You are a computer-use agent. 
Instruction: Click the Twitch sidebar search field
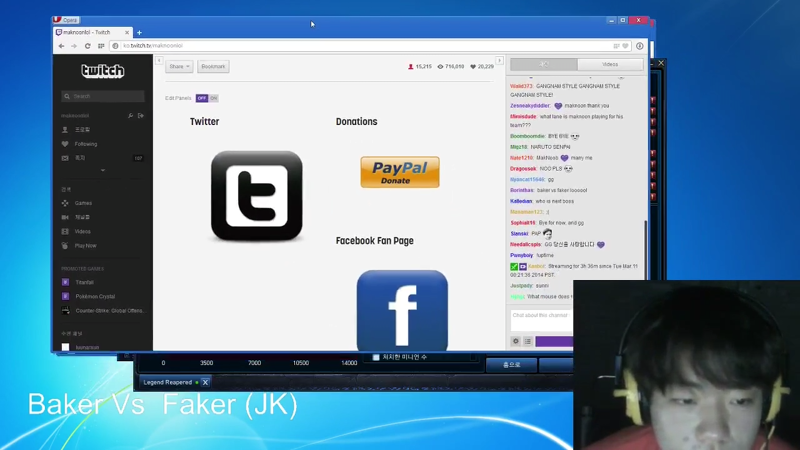click(x=103, y=96)
